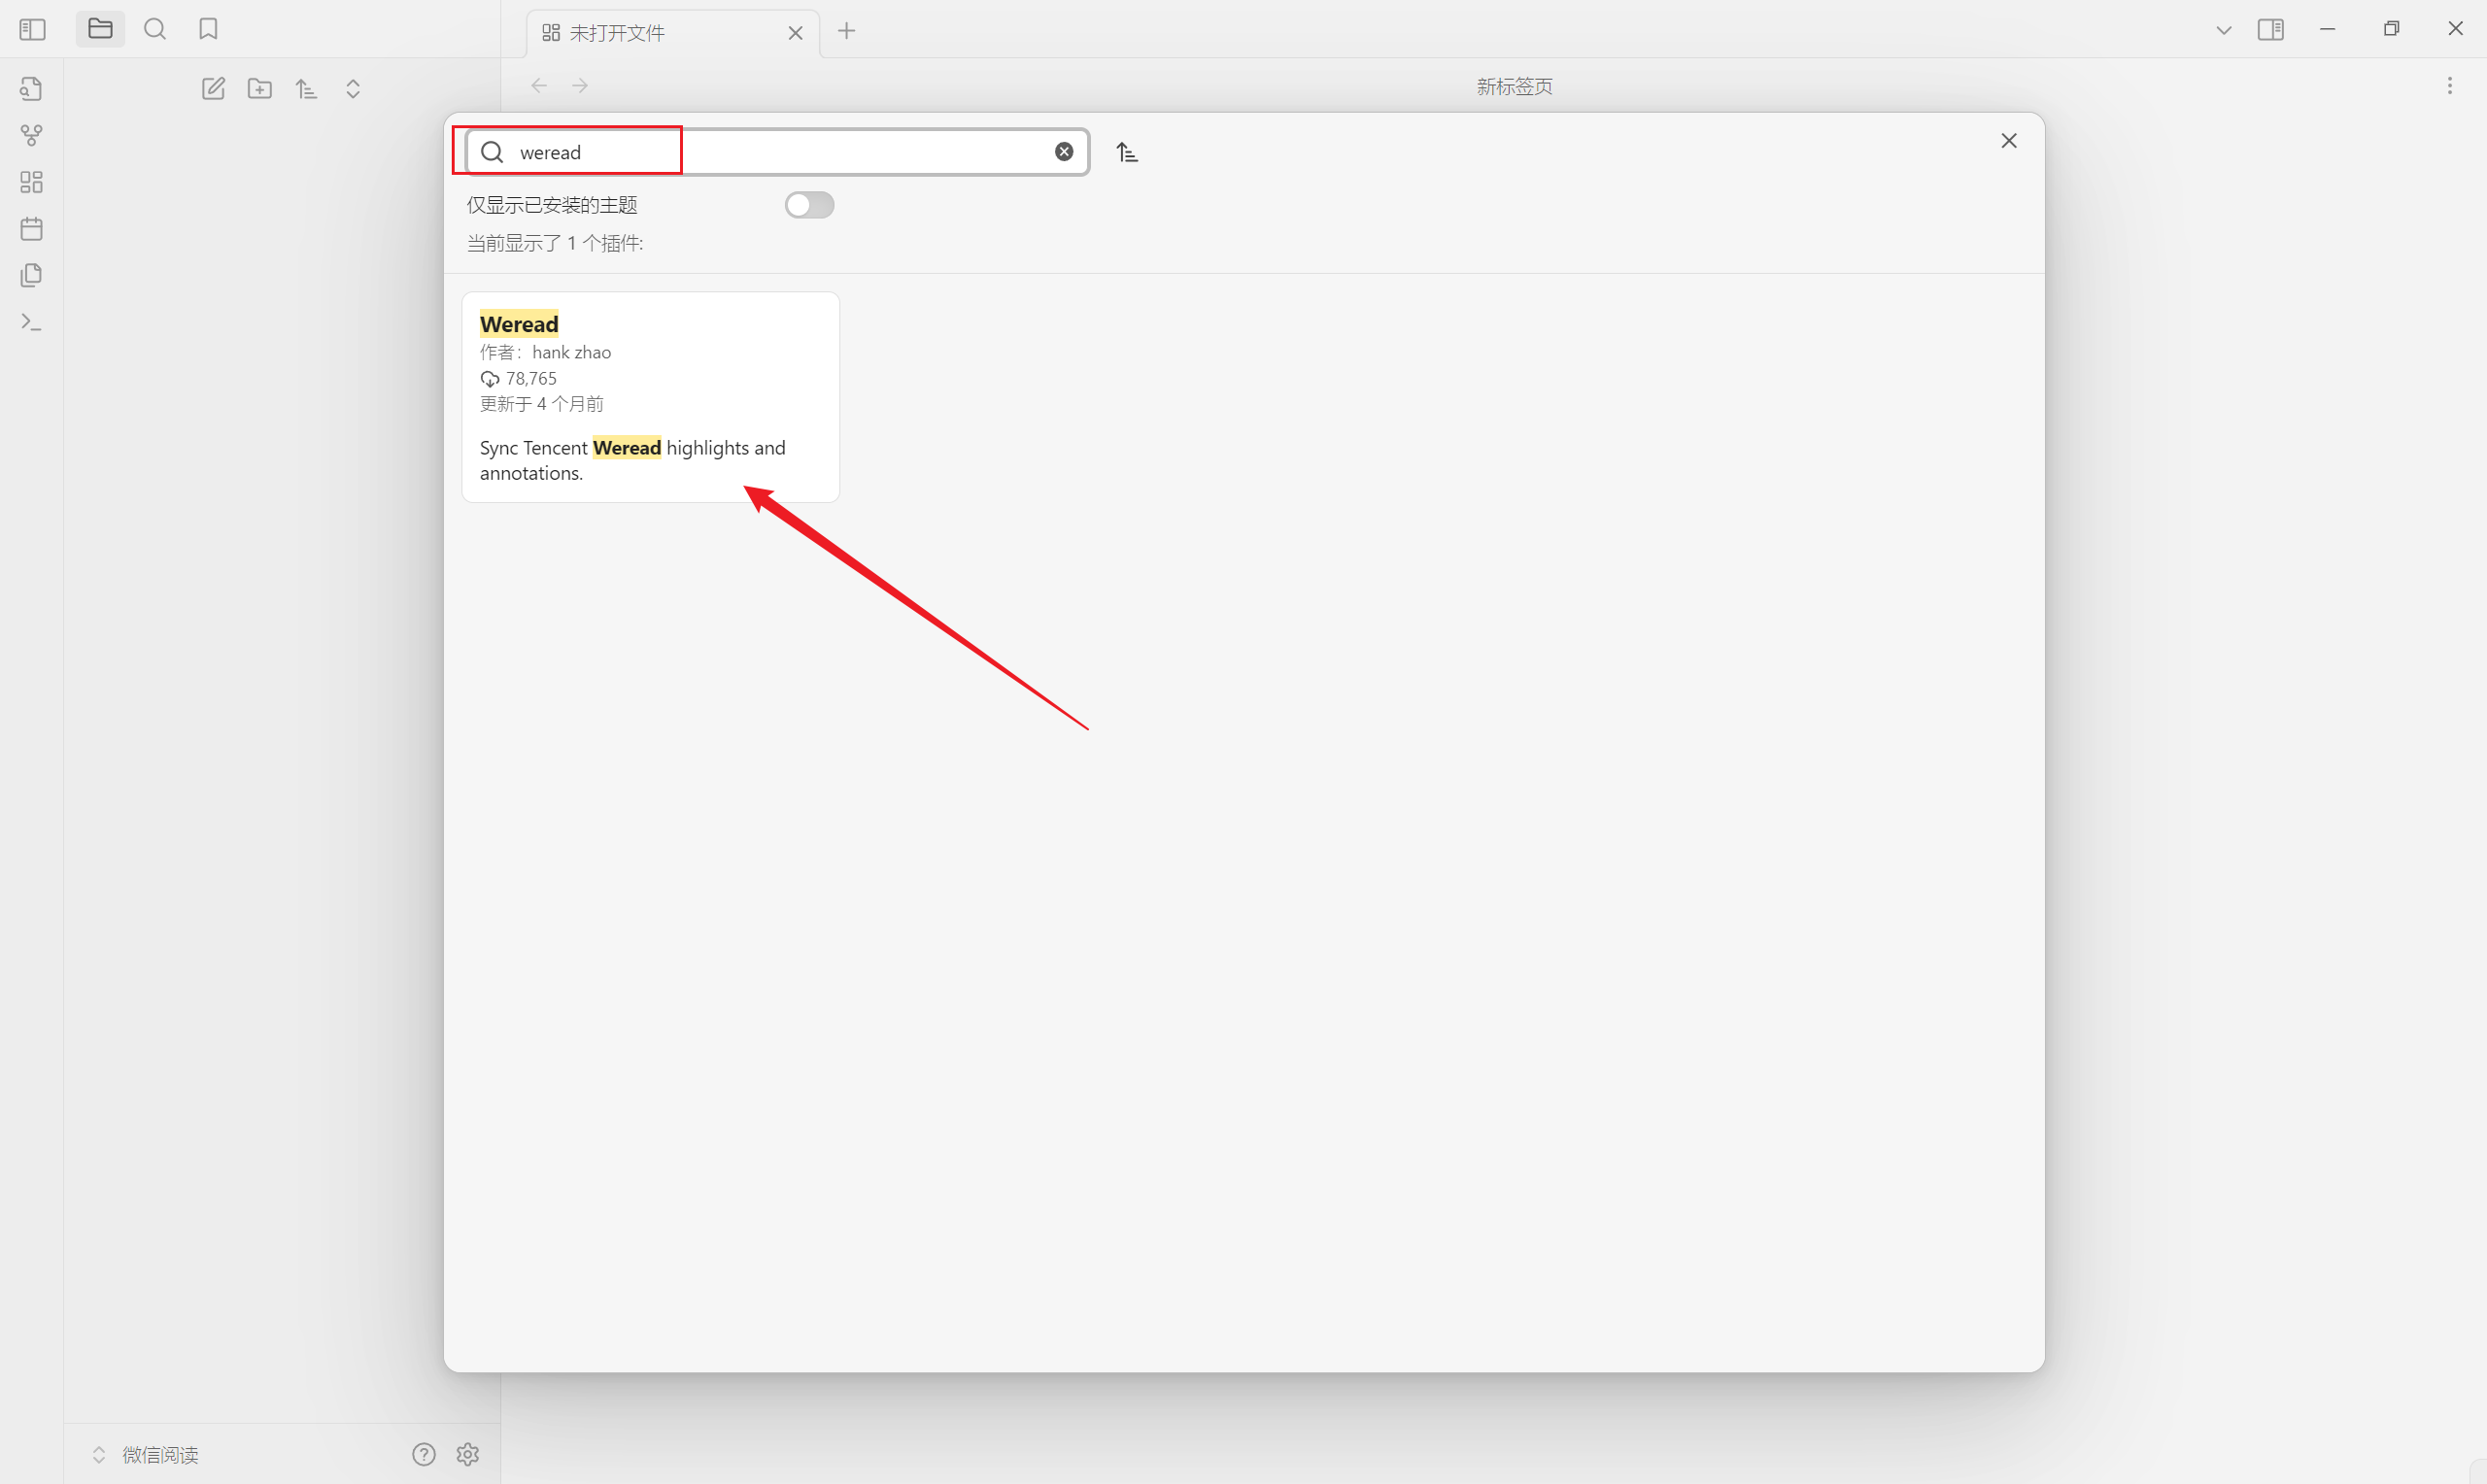2487x1484 pixels.
Task: Open graph view from ribbon
Action: (x=31, y=135)
